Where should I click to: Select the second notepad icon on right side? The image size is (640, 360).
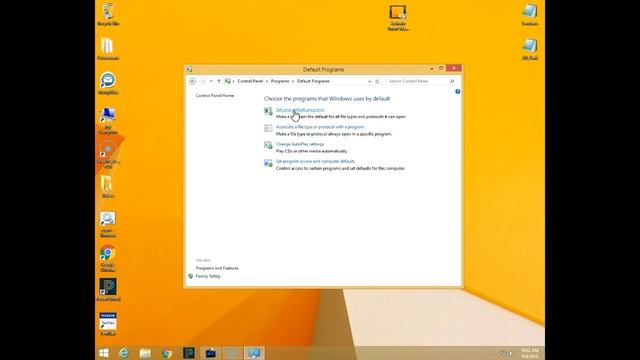[x=530, y=49]
